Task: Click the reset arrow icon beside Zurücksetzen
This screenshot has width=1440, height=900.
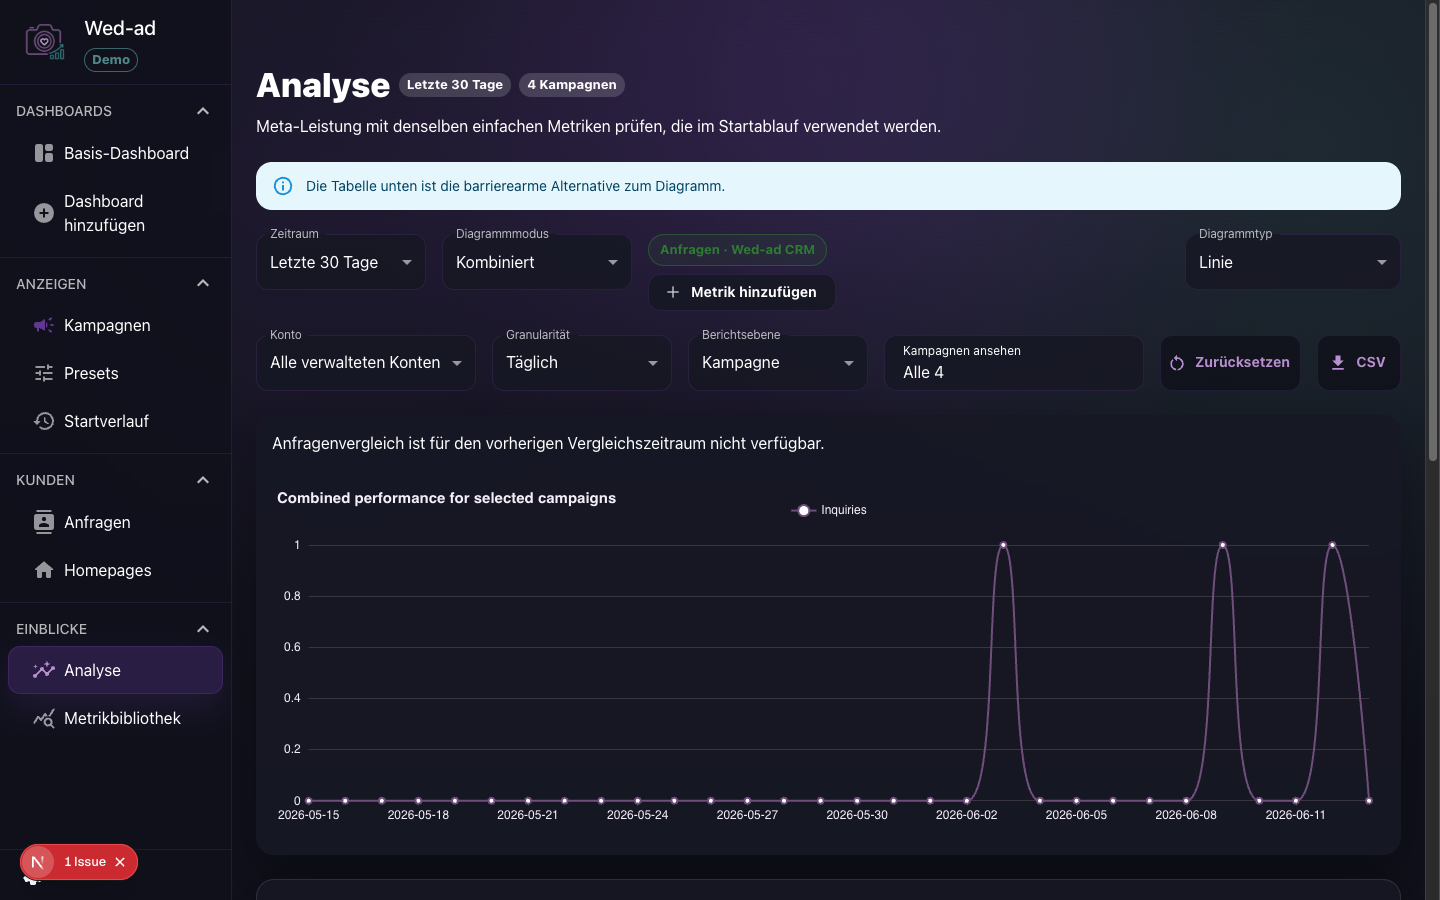Action: click(1177, 363)
